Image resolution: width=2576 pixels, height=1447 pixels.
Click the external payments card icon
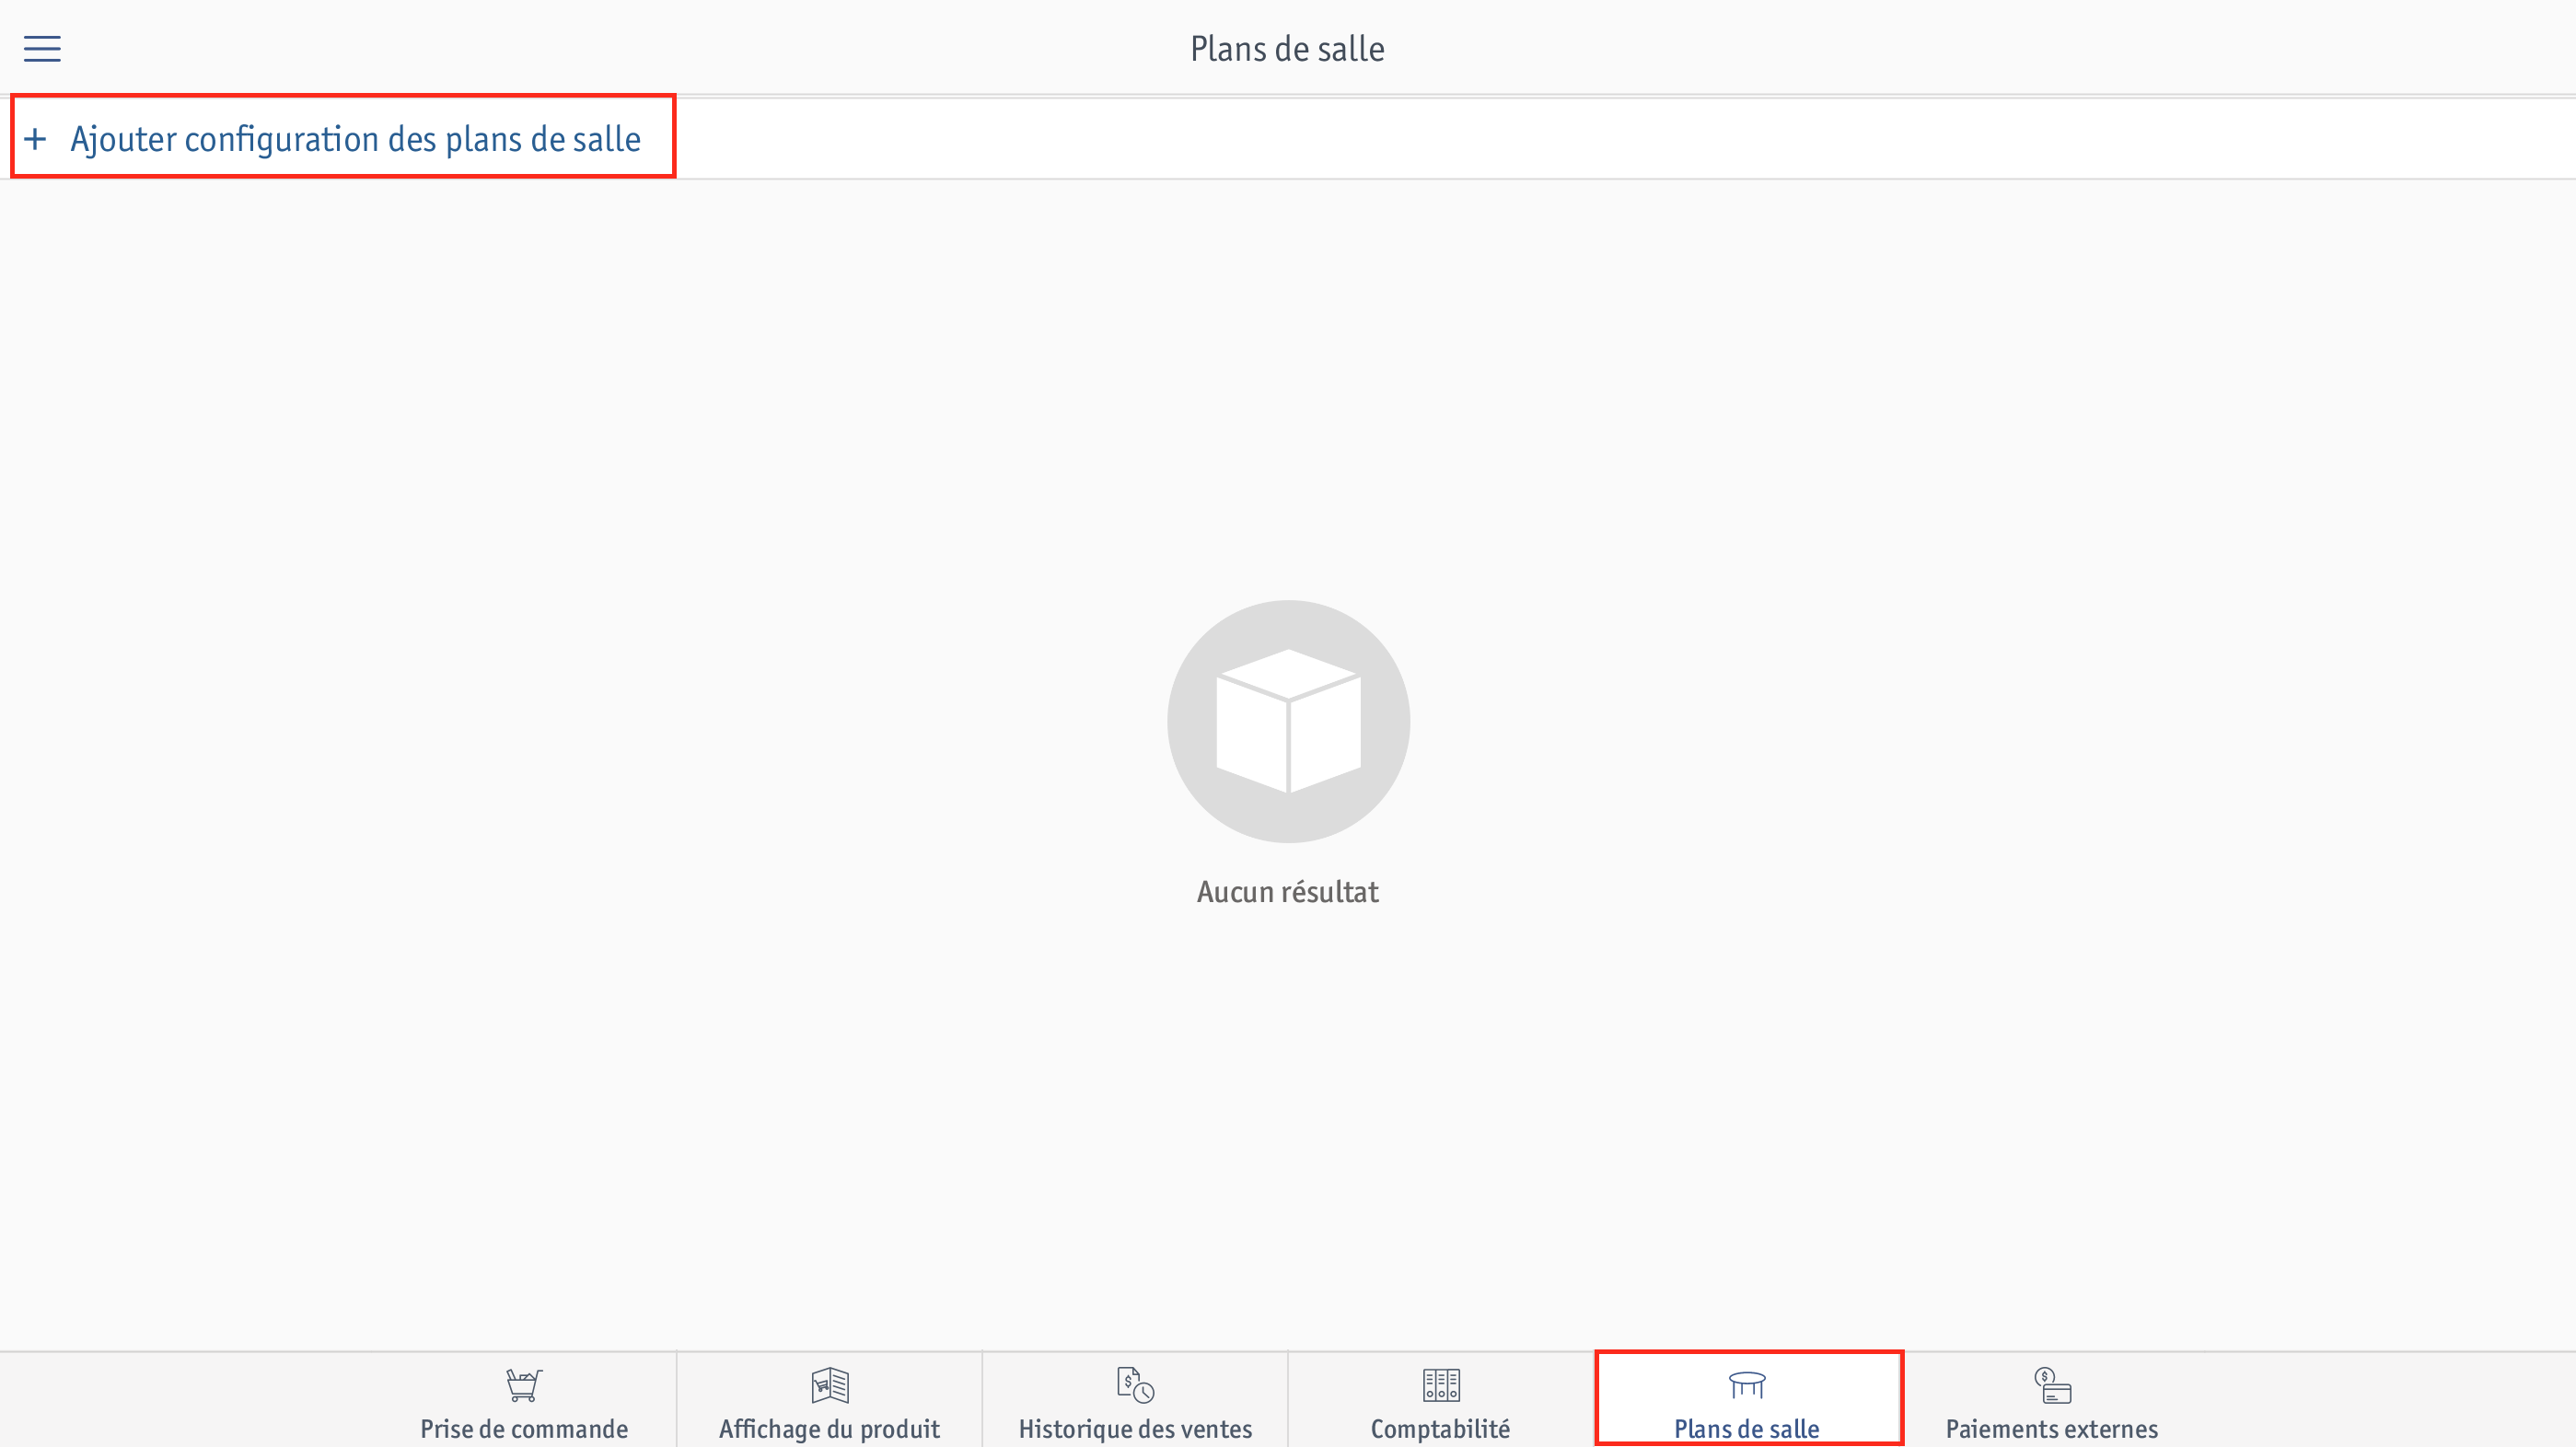coord(2052,1385)
